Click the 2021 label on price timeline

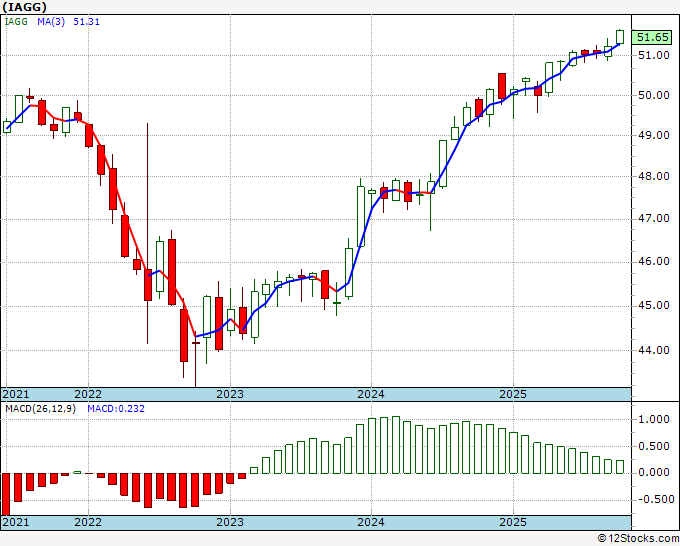(16, 394)
